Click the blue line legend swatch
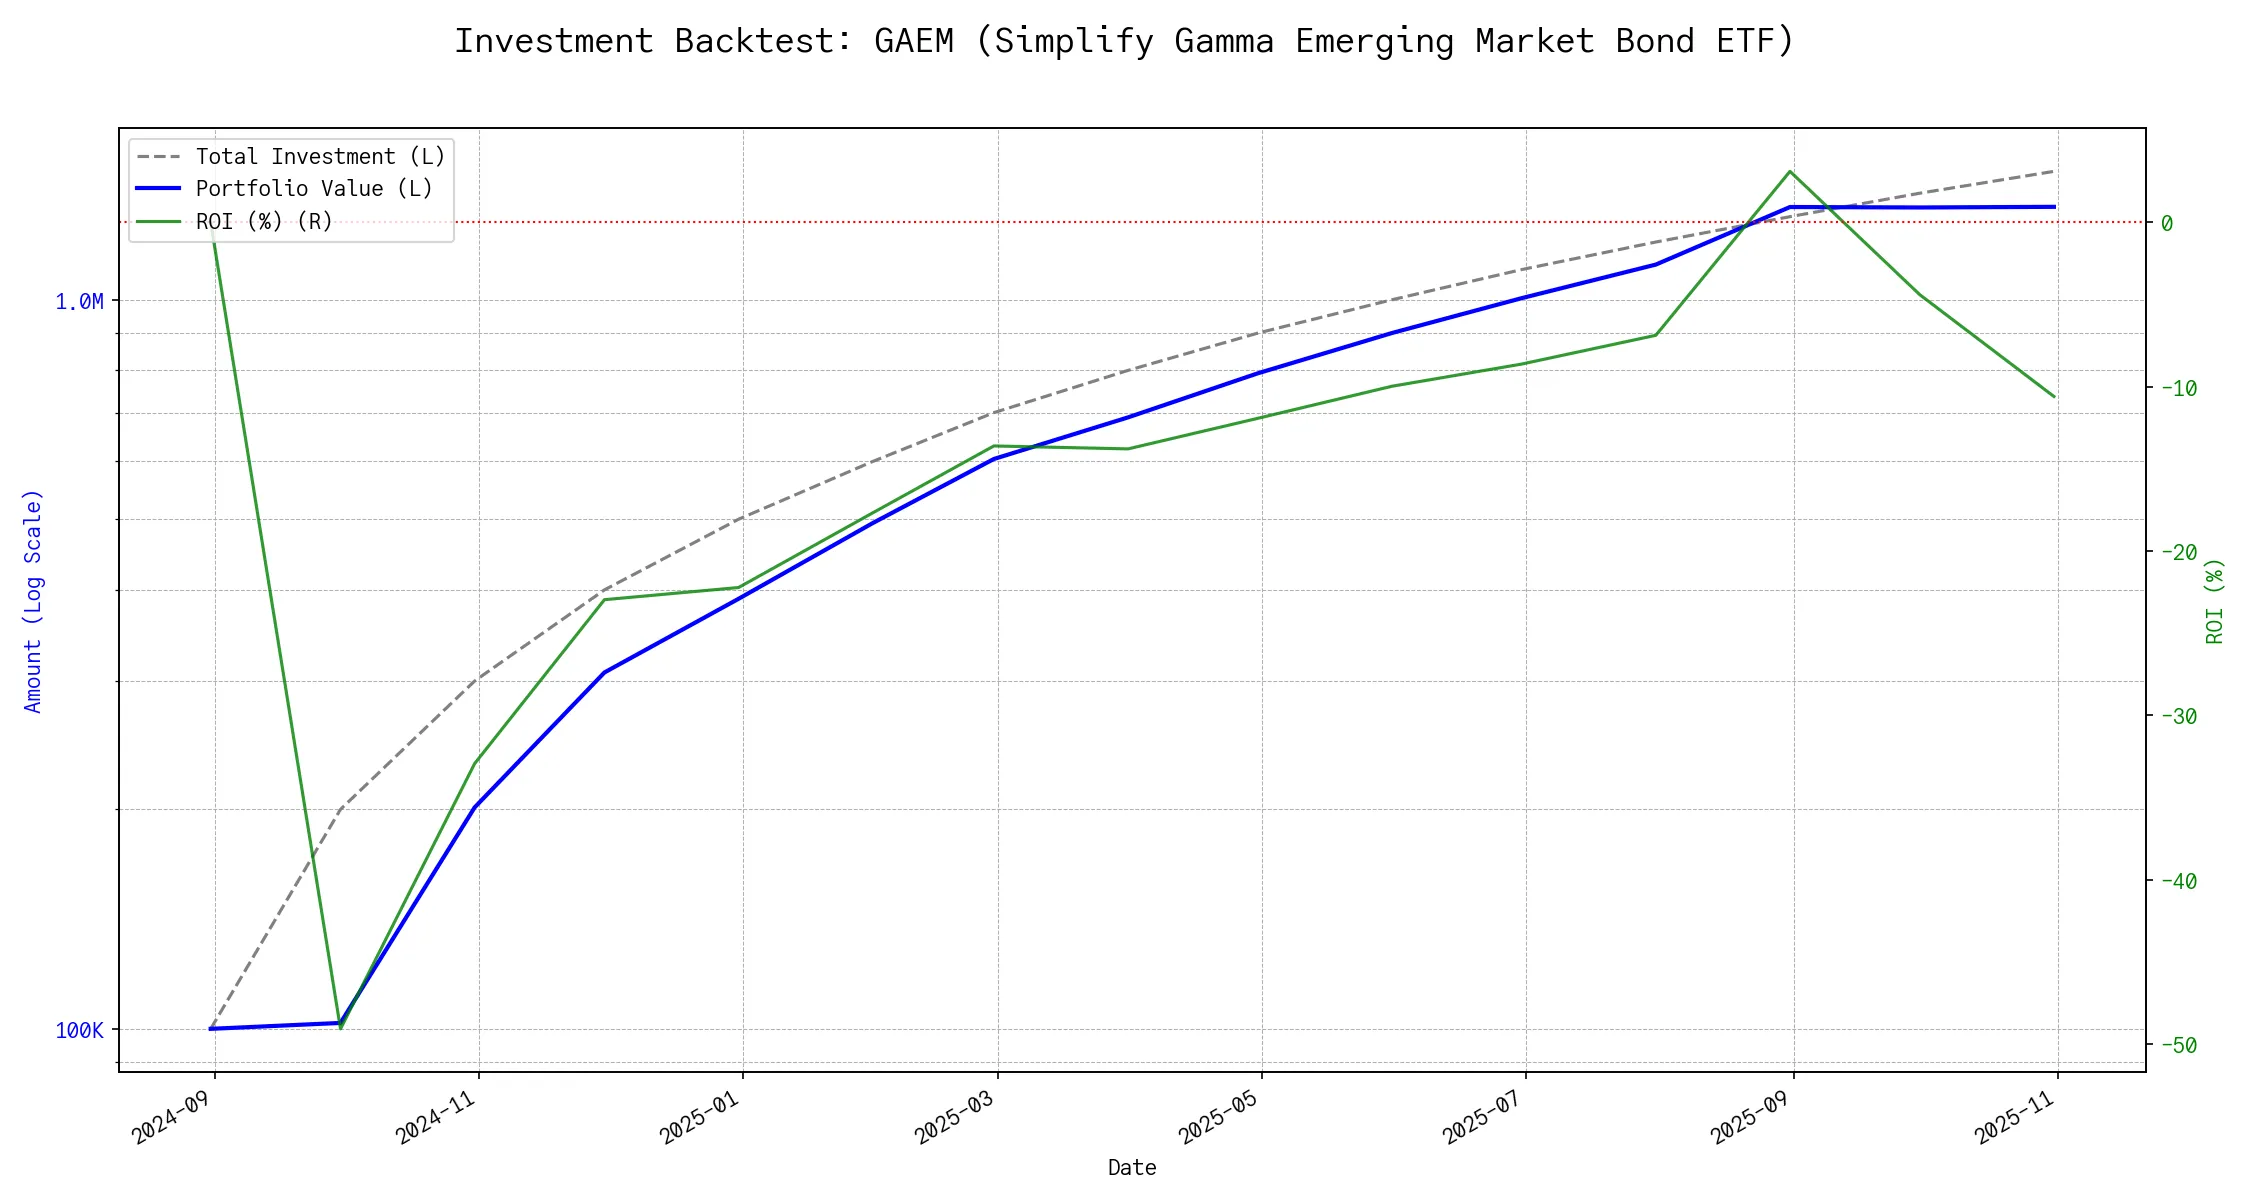 (x=158, y=189)
